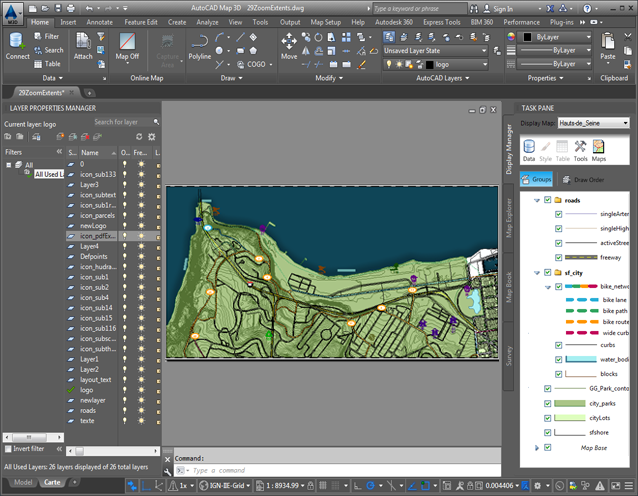Uncheck the city_parks layer checkbox
Image resolution: width=638 pixels, height=496 pixels.
(x=547, y=403)
